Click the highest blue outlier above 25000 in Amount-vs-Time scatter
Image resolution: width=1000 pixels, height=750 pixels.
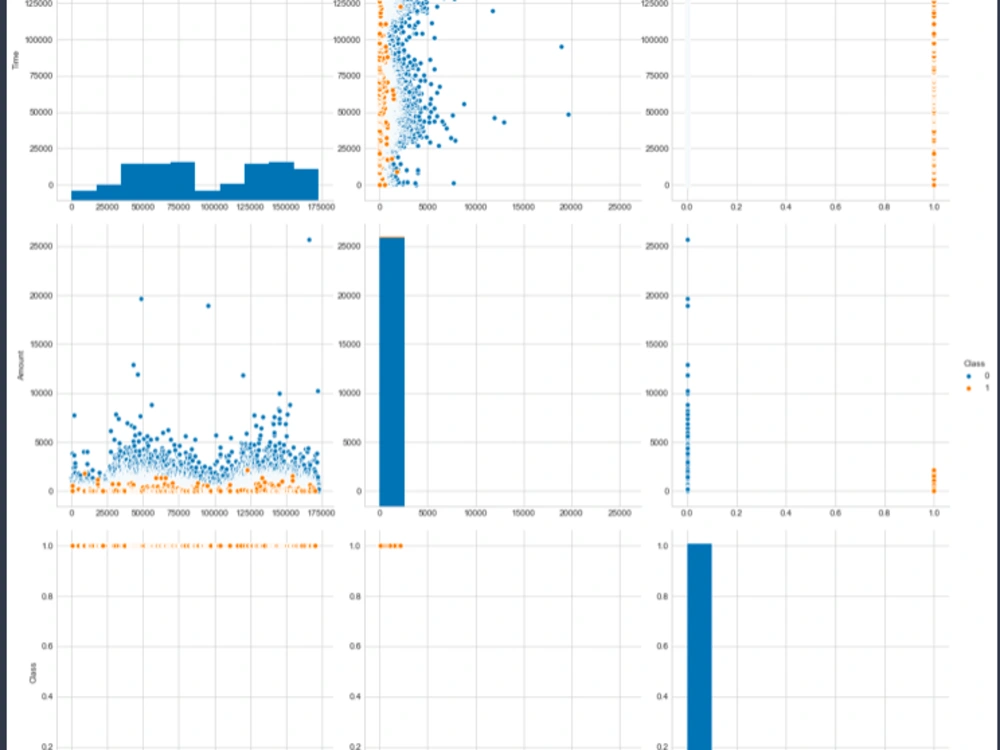309,240
